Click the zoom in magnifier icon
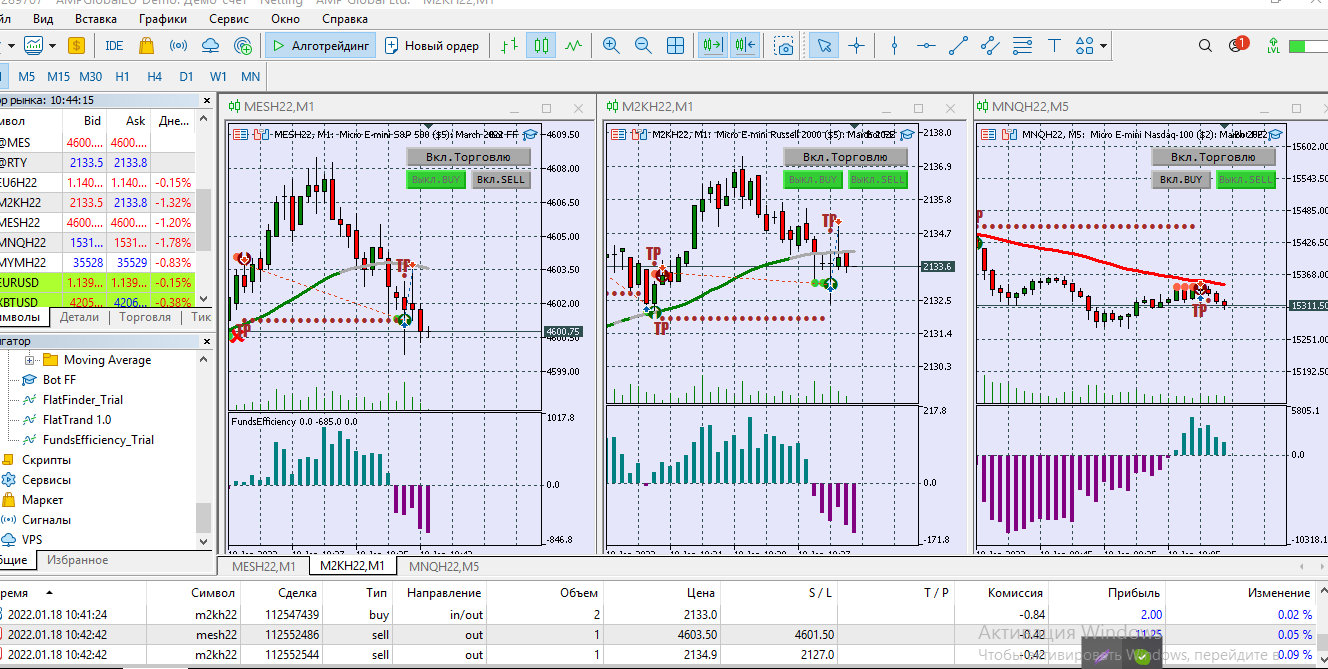This screenshot has height=669, width=1328. click(x=611, y=45)
